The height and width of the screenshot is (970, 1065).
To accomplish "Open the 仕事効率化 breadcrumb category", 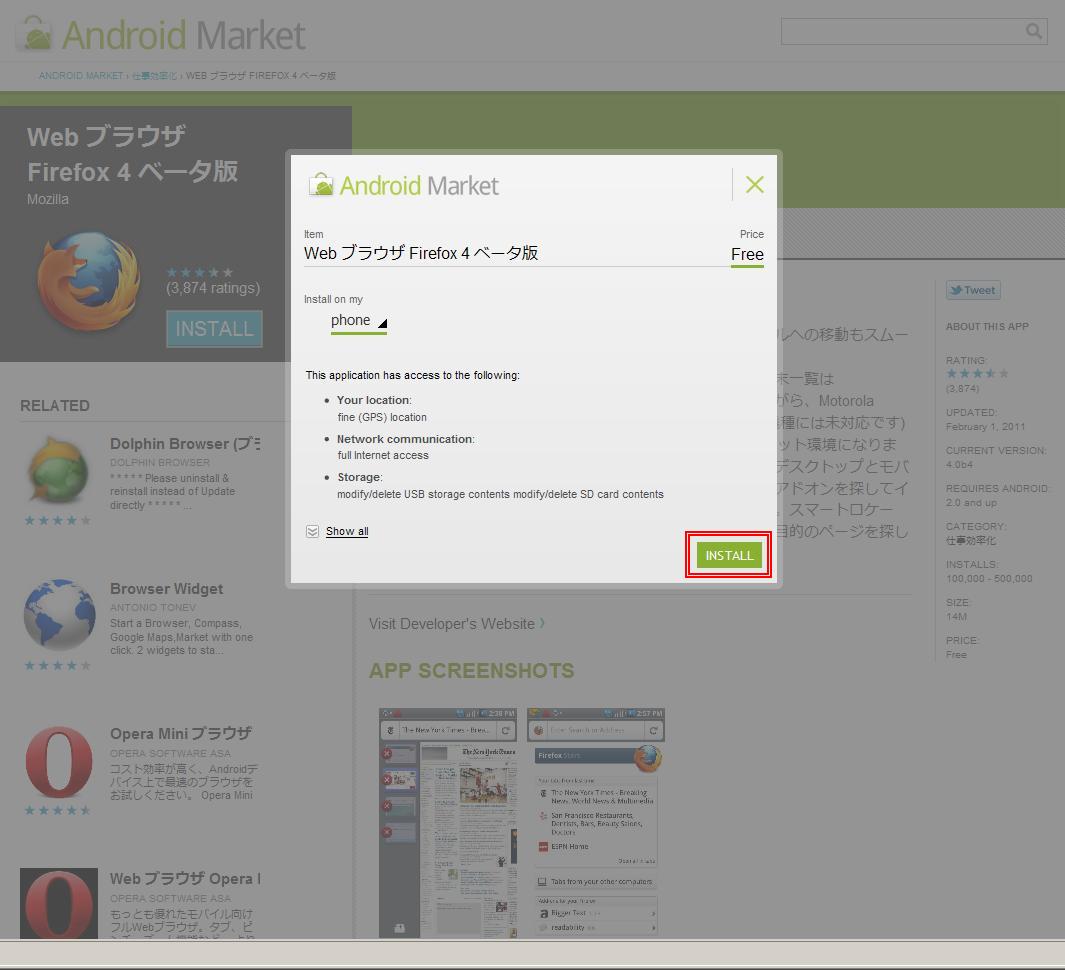I will [x=154, y=75].
